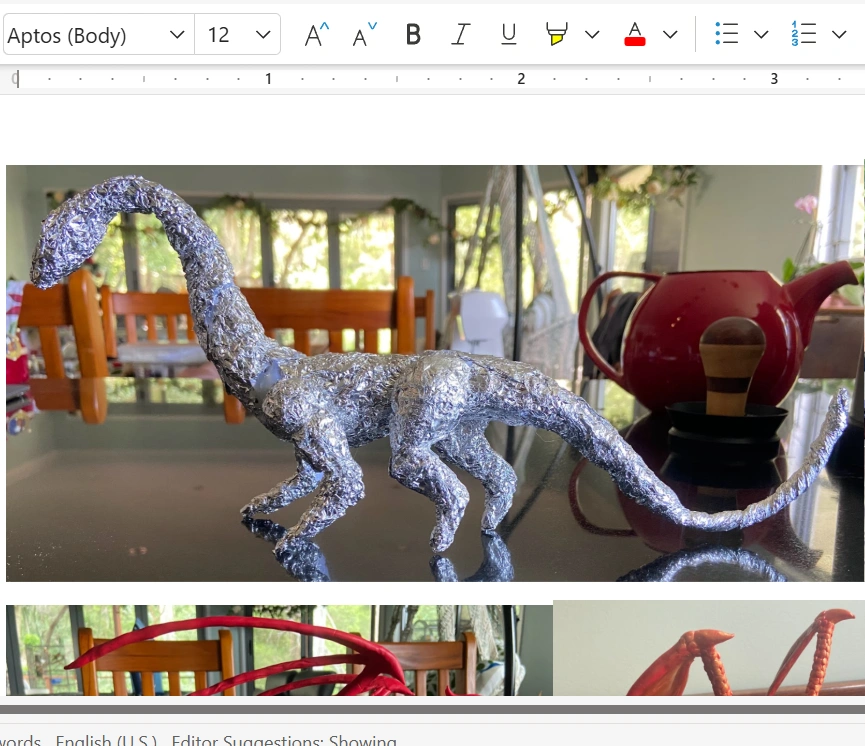
Task: Expand the bullet library dropdown arrow
Action: pyautogui.click(x=761, y=35)
